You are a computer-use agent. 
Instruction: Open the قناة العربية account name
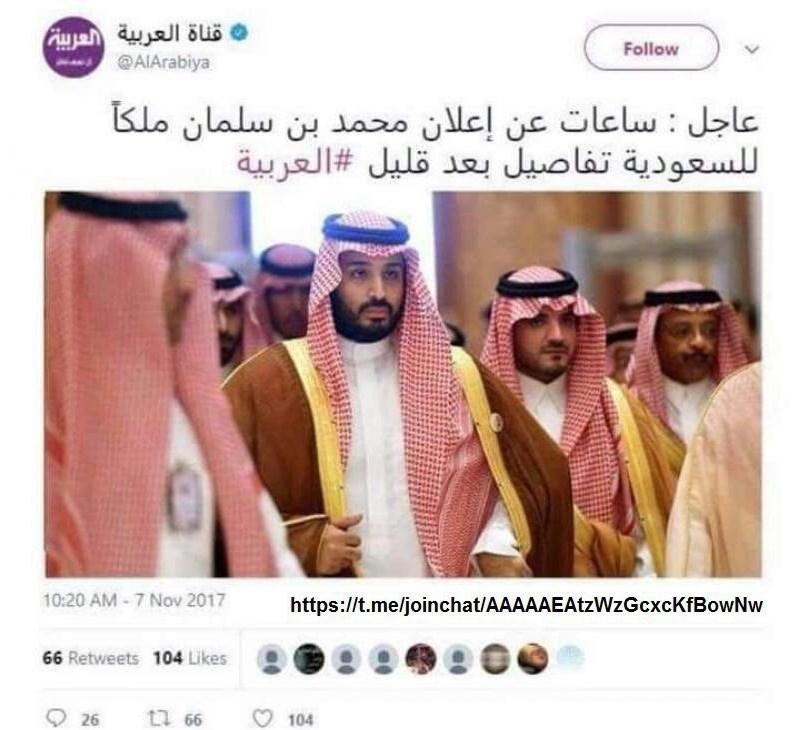click(170, 33)
